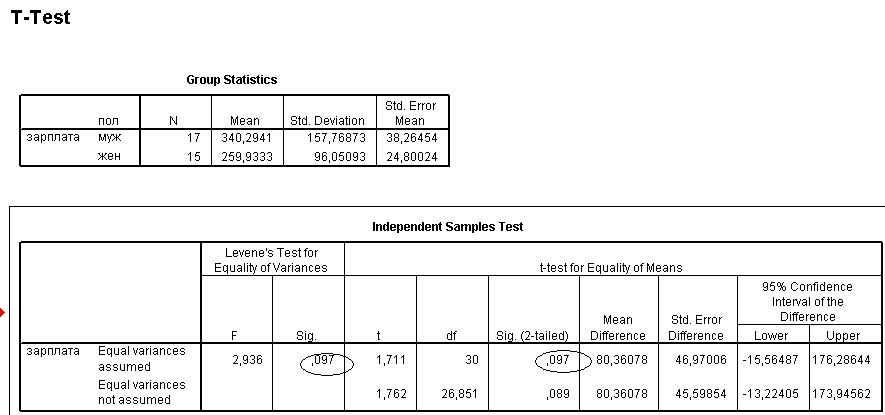Click the 95% Confidence Interval header
Screen dimensions: 885x415
point(808,301)
